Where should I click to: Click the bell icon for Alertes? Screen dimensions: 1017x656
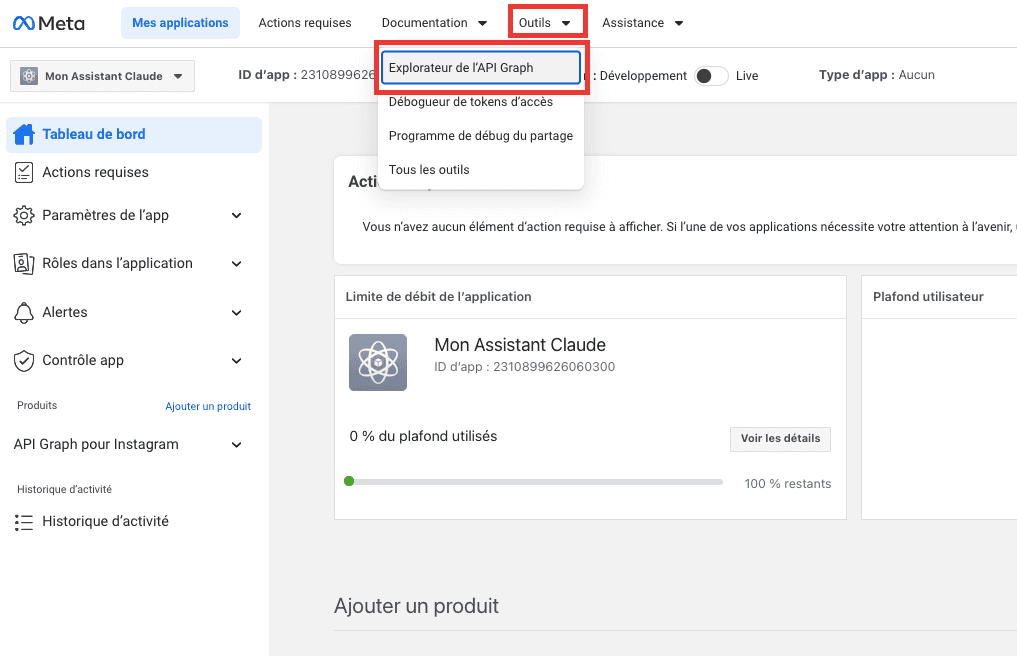pyautogui.click(x=24, y=312)
